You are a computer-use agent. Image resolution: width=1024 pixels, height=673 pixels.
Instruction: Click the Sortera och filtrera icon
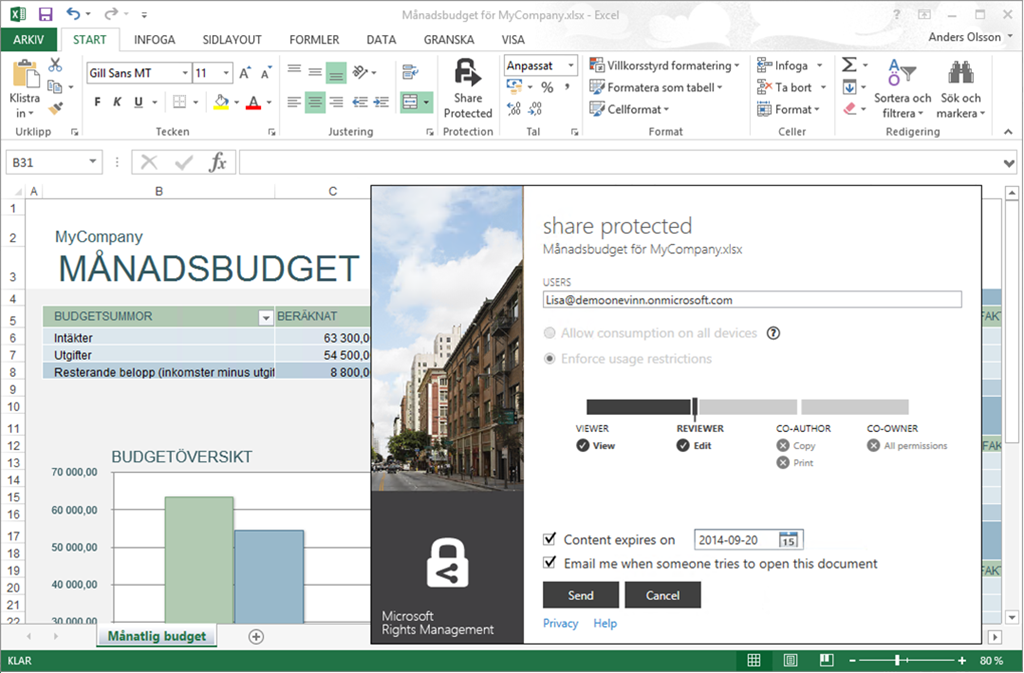(902, 75)
